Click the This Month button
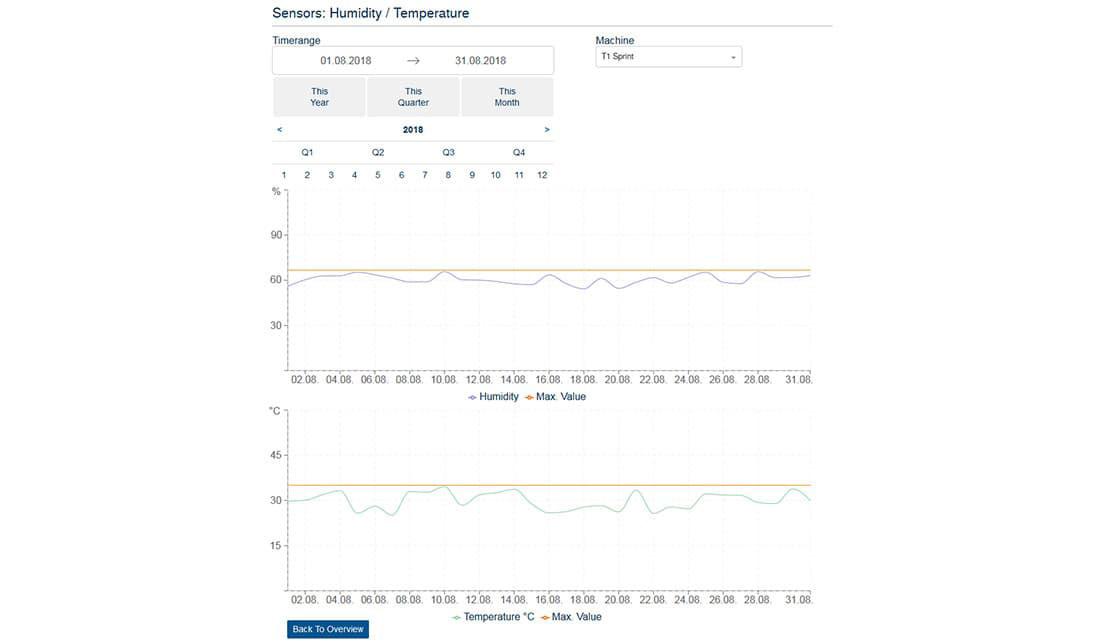This screenshot has height=641, width=1100. pos(507,97)
